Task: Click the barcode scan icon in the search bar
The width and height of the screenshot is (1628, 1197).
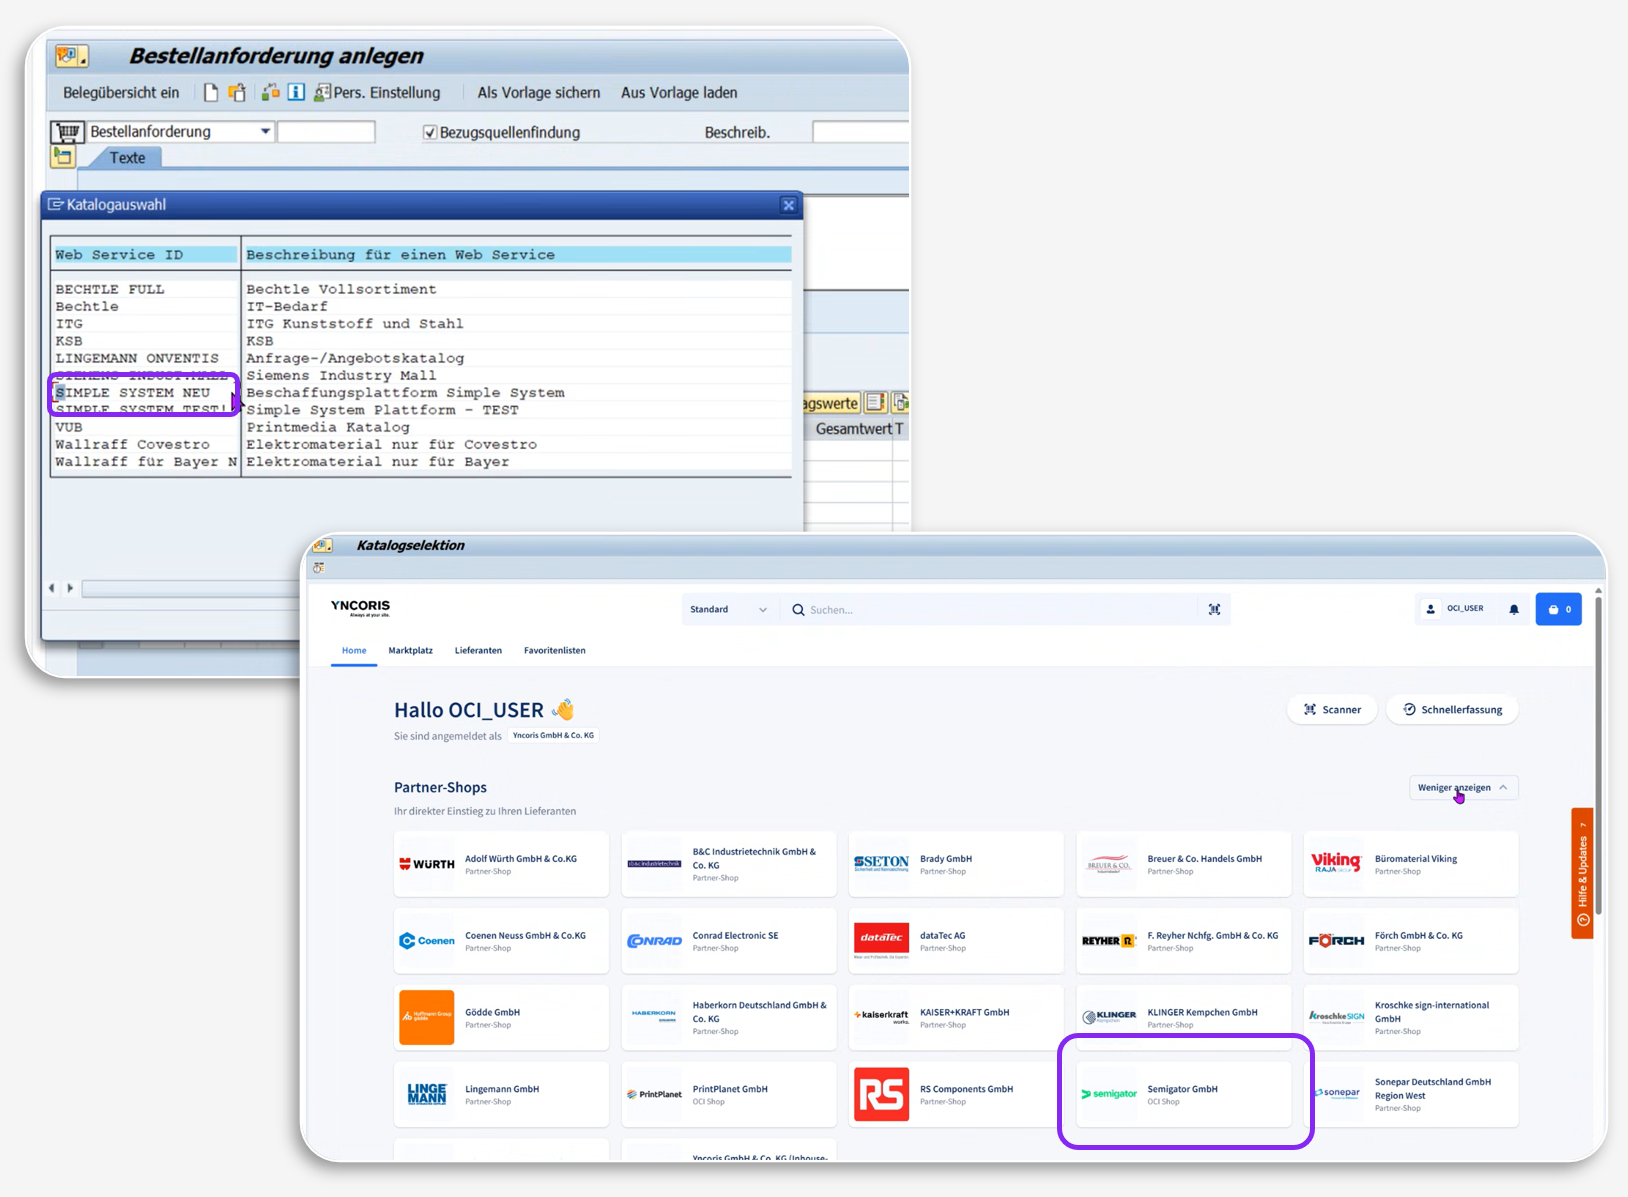Action: pyautogui.click(x=1214, y=610)
